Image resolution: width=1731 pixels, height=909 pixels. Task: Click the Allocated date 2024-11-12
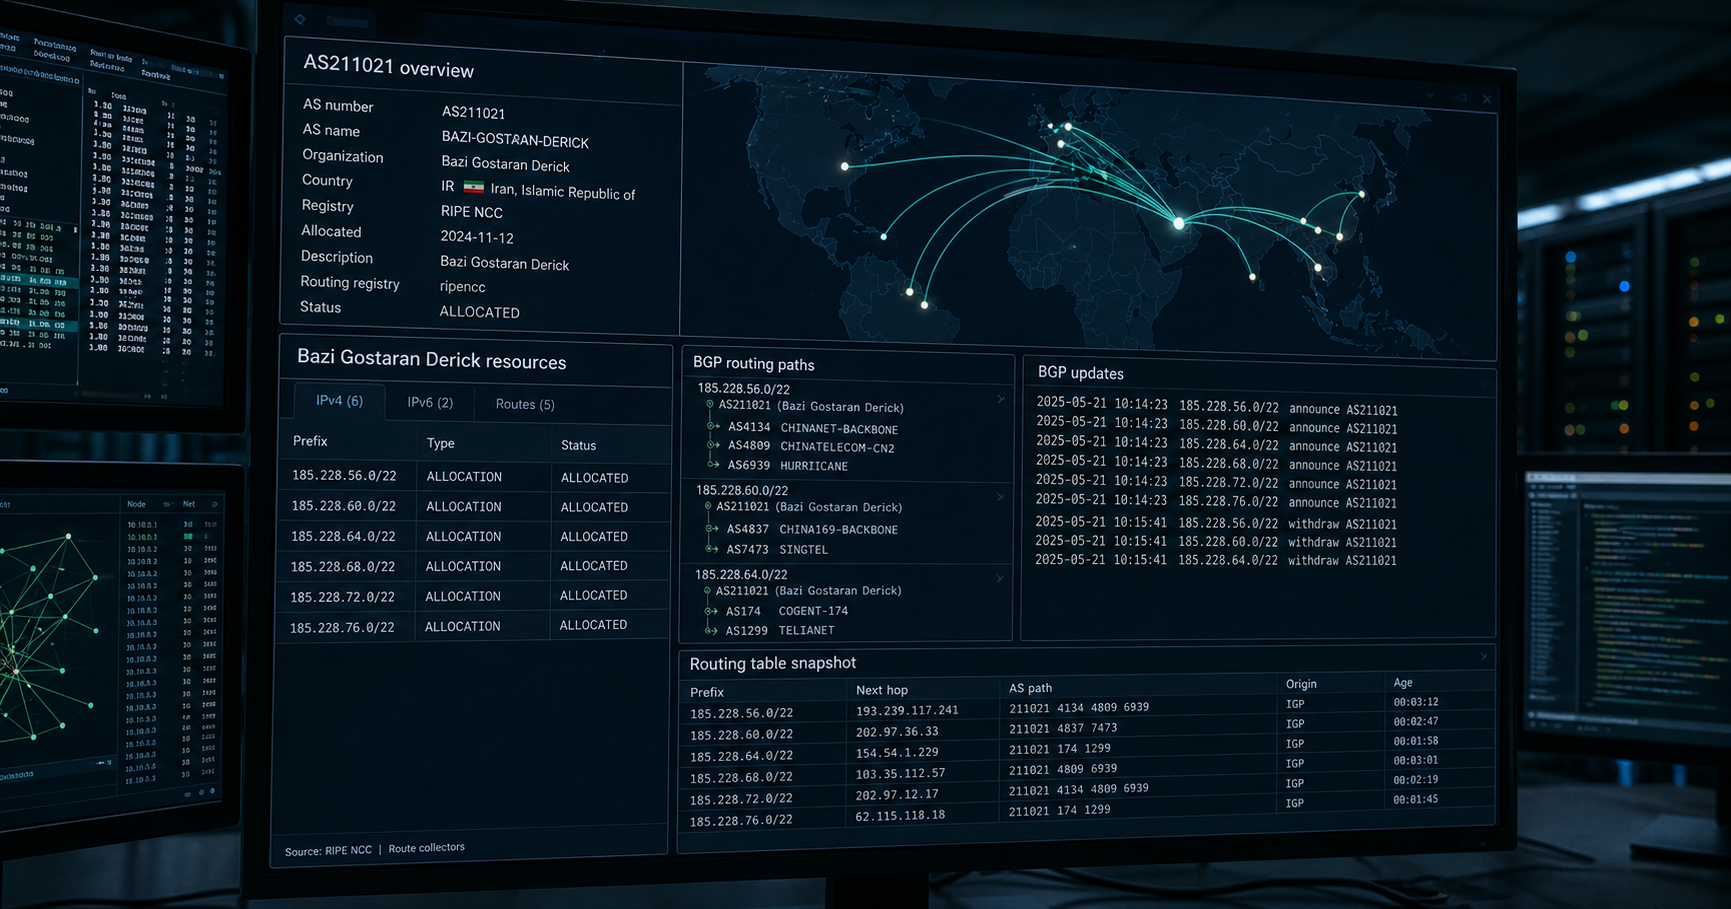[x=477, y=237]
